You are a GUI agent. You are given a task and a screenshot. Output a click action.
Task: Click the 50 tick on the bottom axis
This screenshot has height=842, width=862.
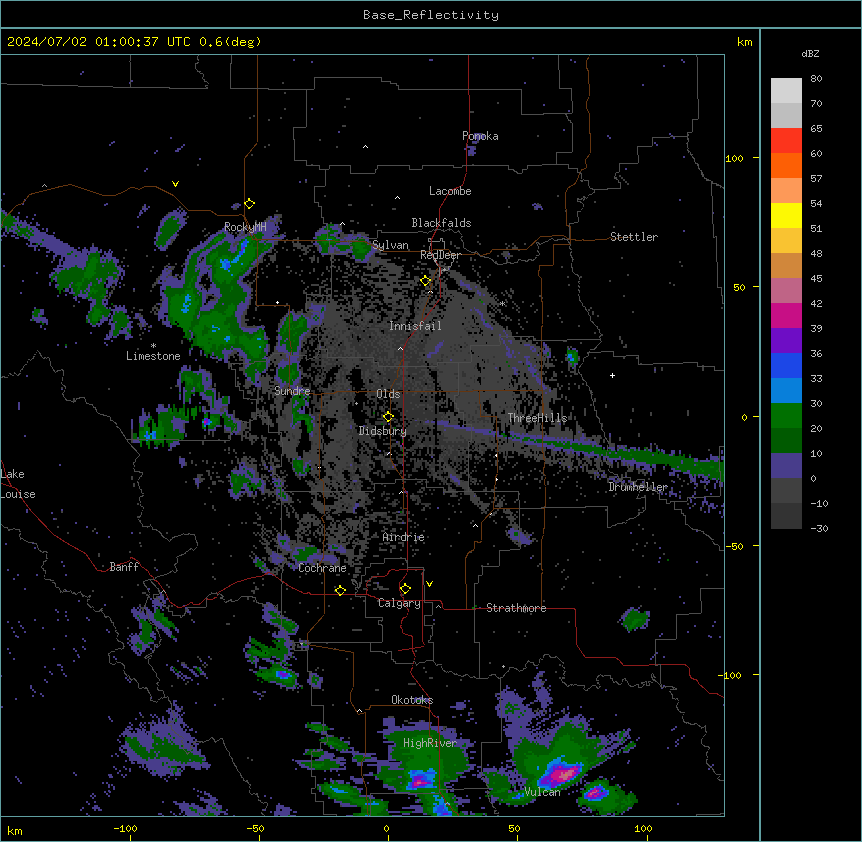tap(515, 829)
